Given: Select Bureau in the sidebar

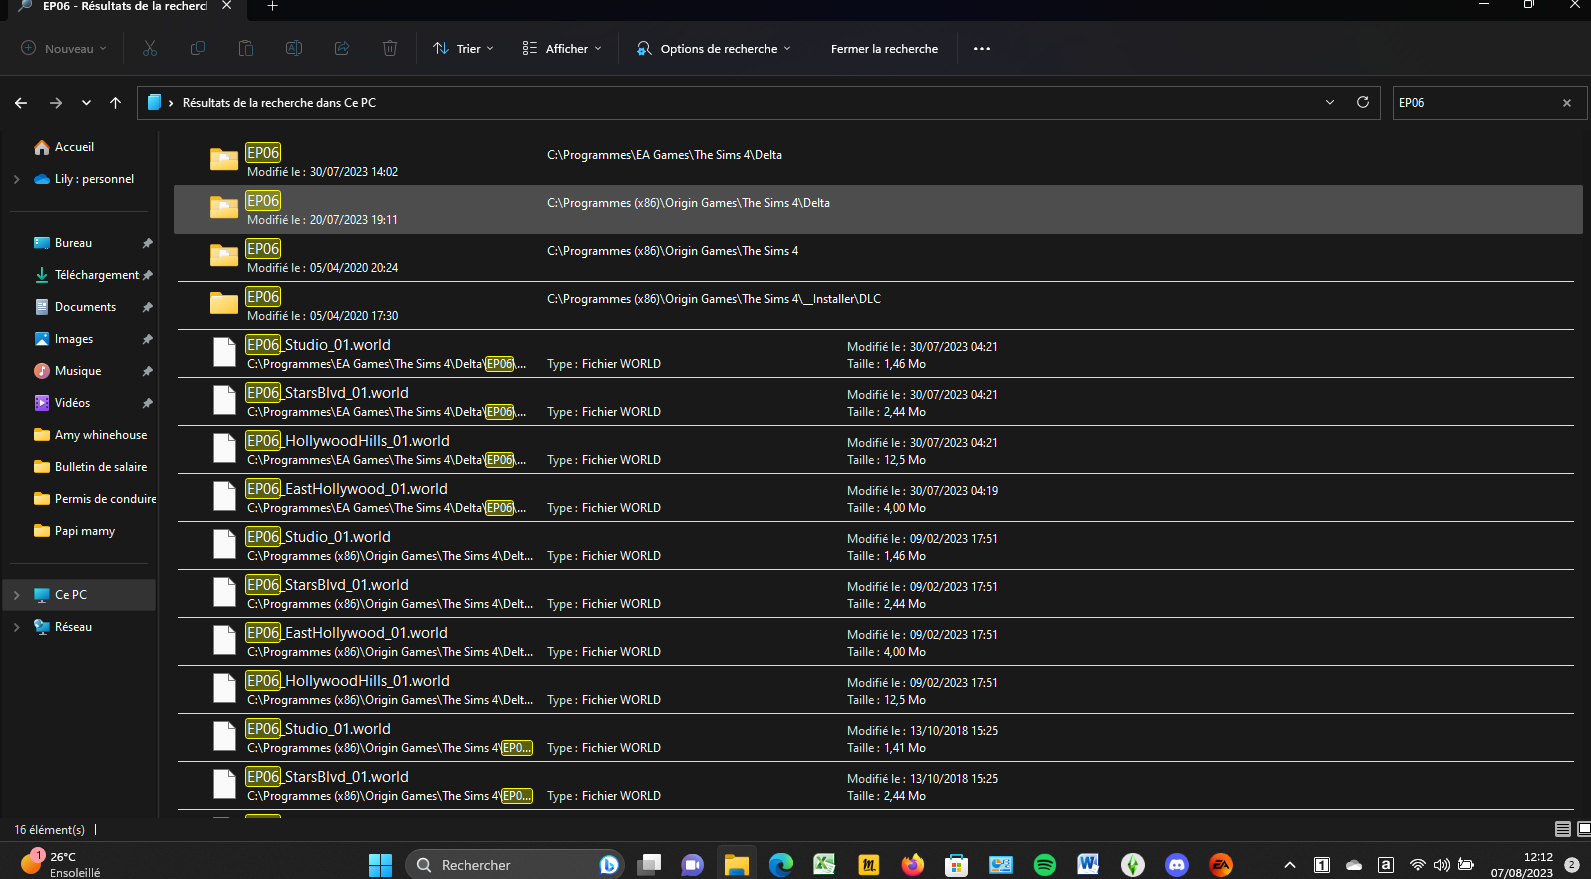Looking at the screenshot, I should [x=73, y=243].
